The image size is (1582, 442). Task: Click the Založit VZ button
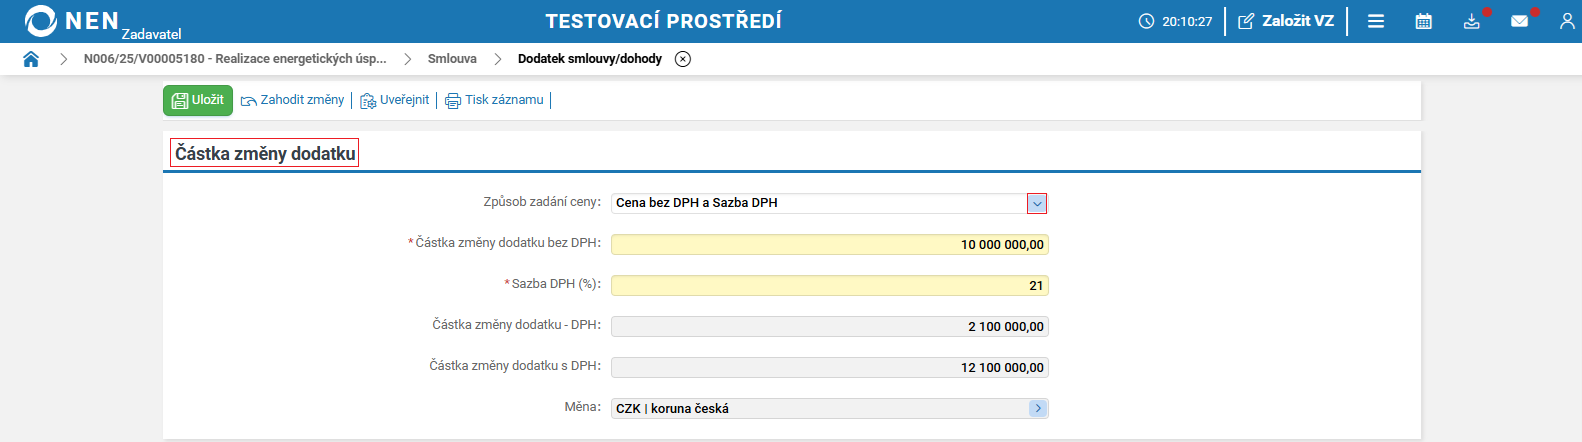click(1286, 21)
